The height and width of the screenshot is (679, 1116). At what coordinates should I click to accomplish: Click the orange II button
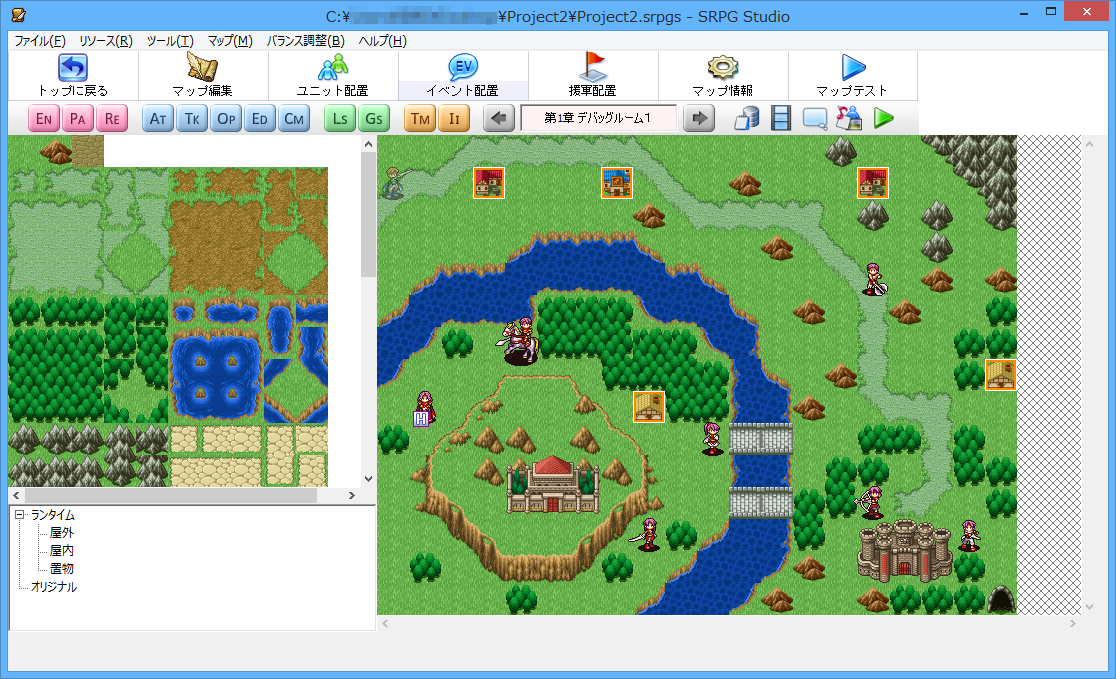[454, 118]
